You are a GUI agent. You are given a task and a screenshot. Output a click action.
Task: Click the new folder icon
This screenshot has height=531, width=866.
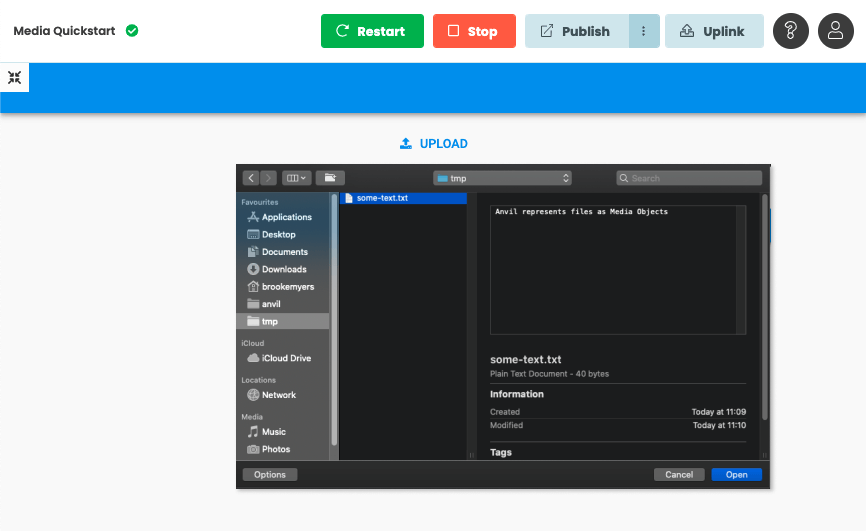coord(330,178)
